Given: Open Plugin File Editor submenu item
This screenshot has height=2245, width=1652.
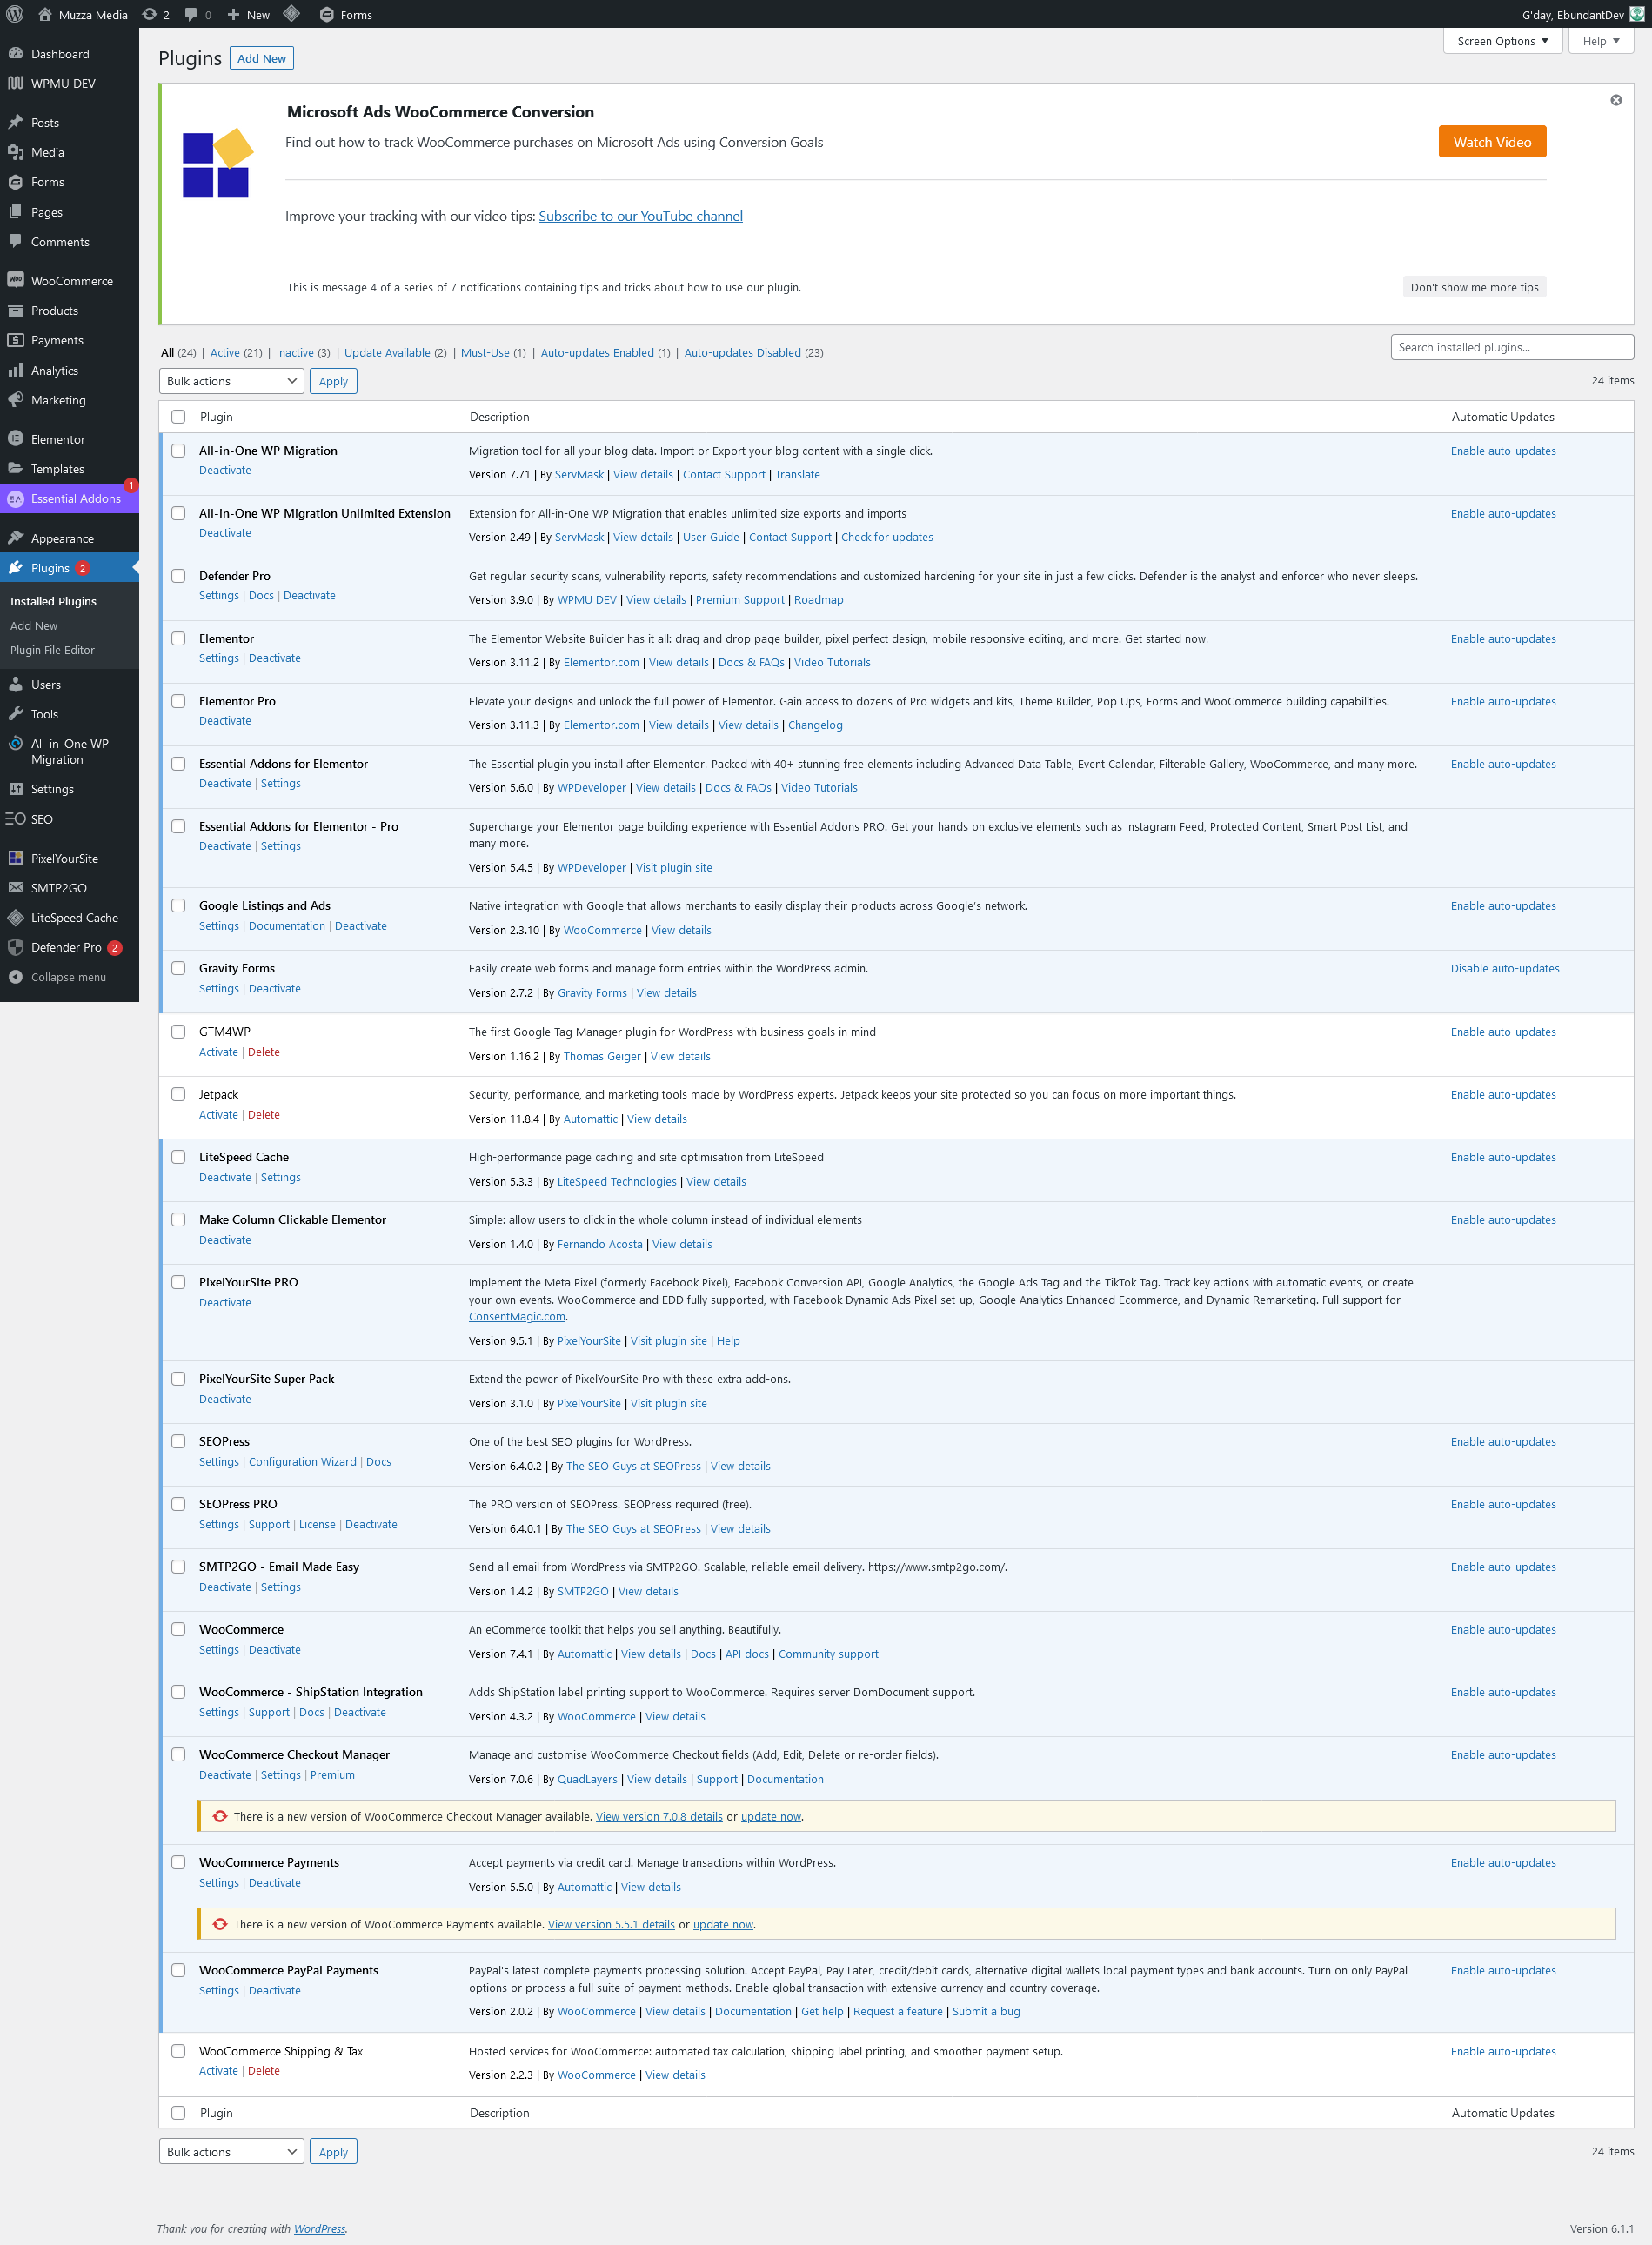Looking at the screenshot, I should click(52, 650).
